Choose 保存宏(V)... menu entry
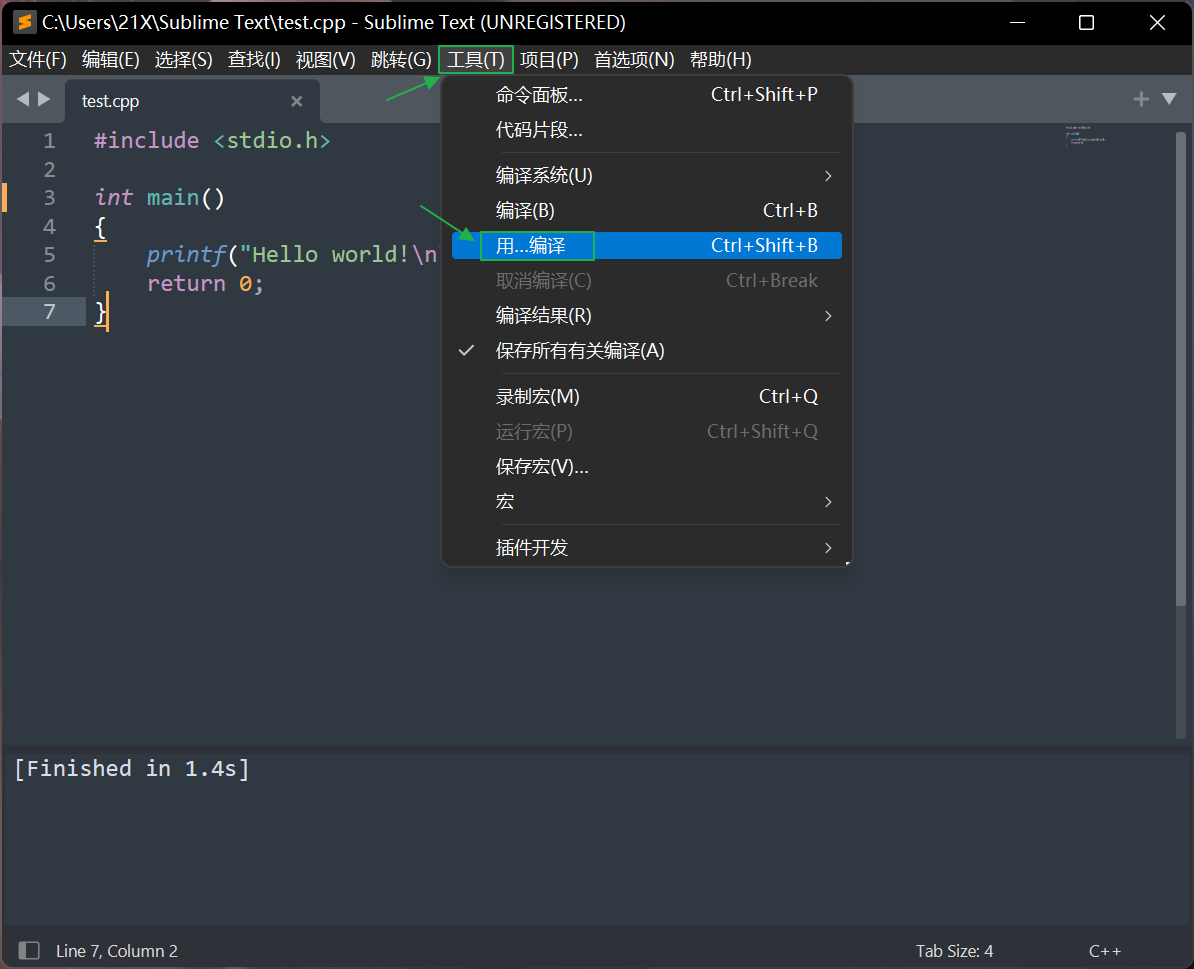1194x969 pixels. (x=646, y=467)
